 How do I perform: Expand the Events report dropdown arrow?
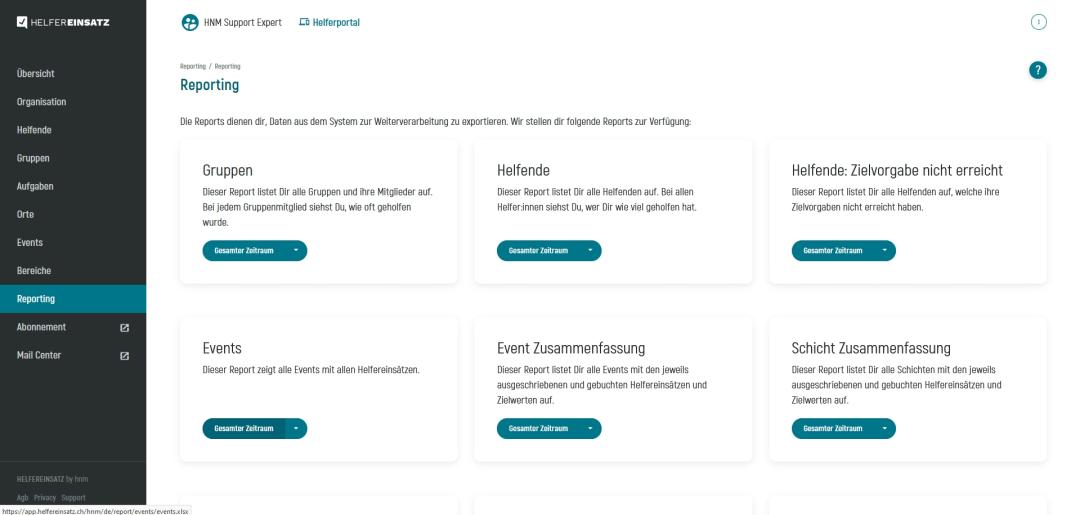point(296,428)
